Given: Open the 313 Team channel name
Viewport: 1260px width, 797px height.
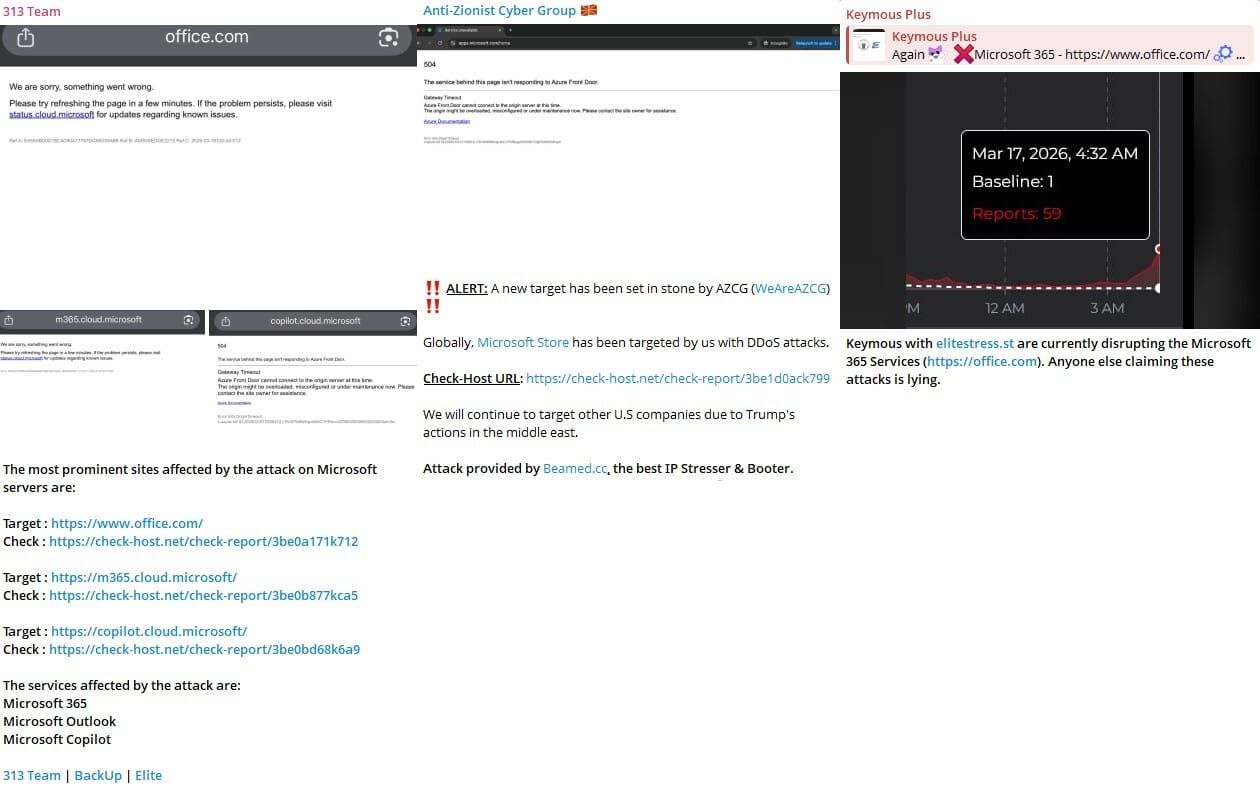Looking at the screenshot, I should point(32,11).
